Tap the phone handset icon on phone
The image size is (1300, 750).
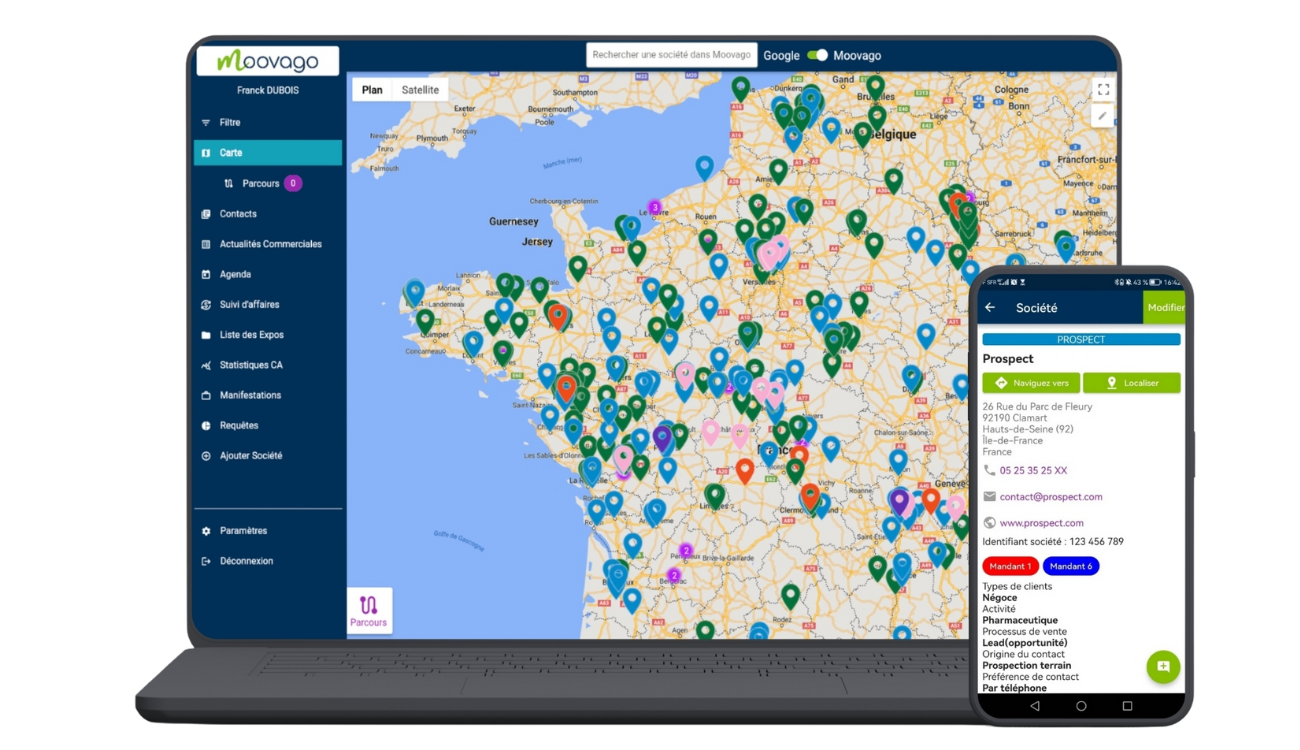click(x=989, y=470)
